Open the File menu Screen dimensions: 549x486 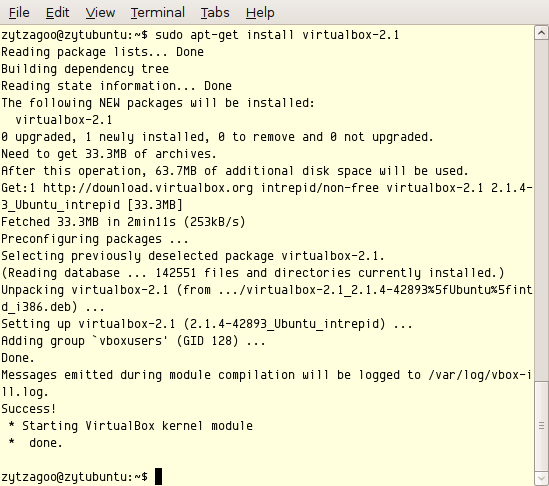pyautogui.click(x=19, y=13)
